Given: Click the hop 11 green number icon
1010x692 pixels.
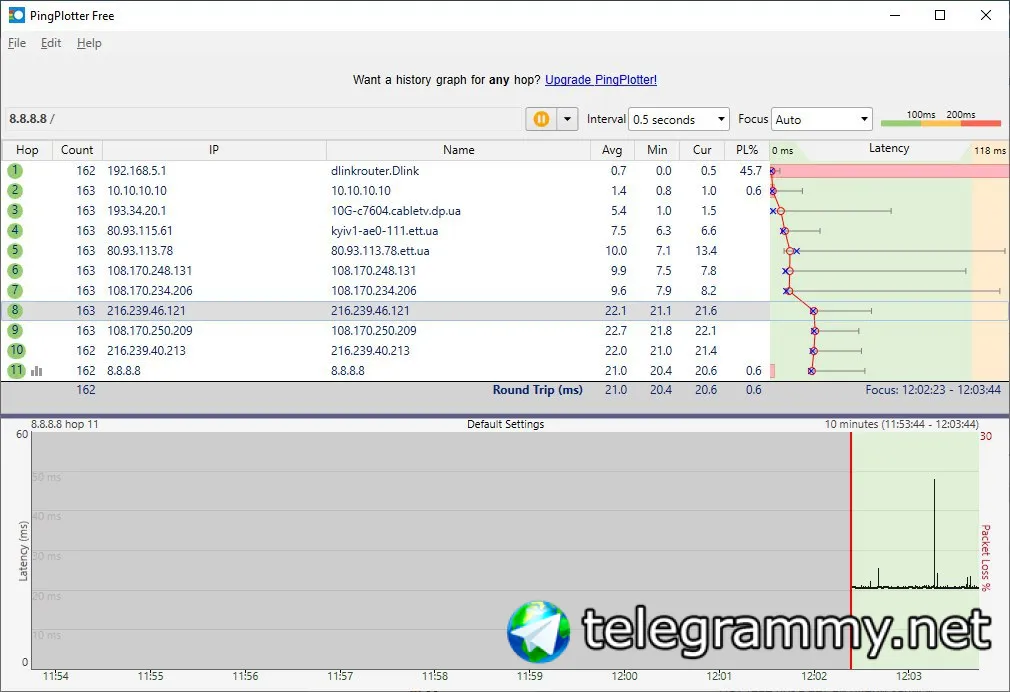Looking at the screenshot, I should coord(16,370).
